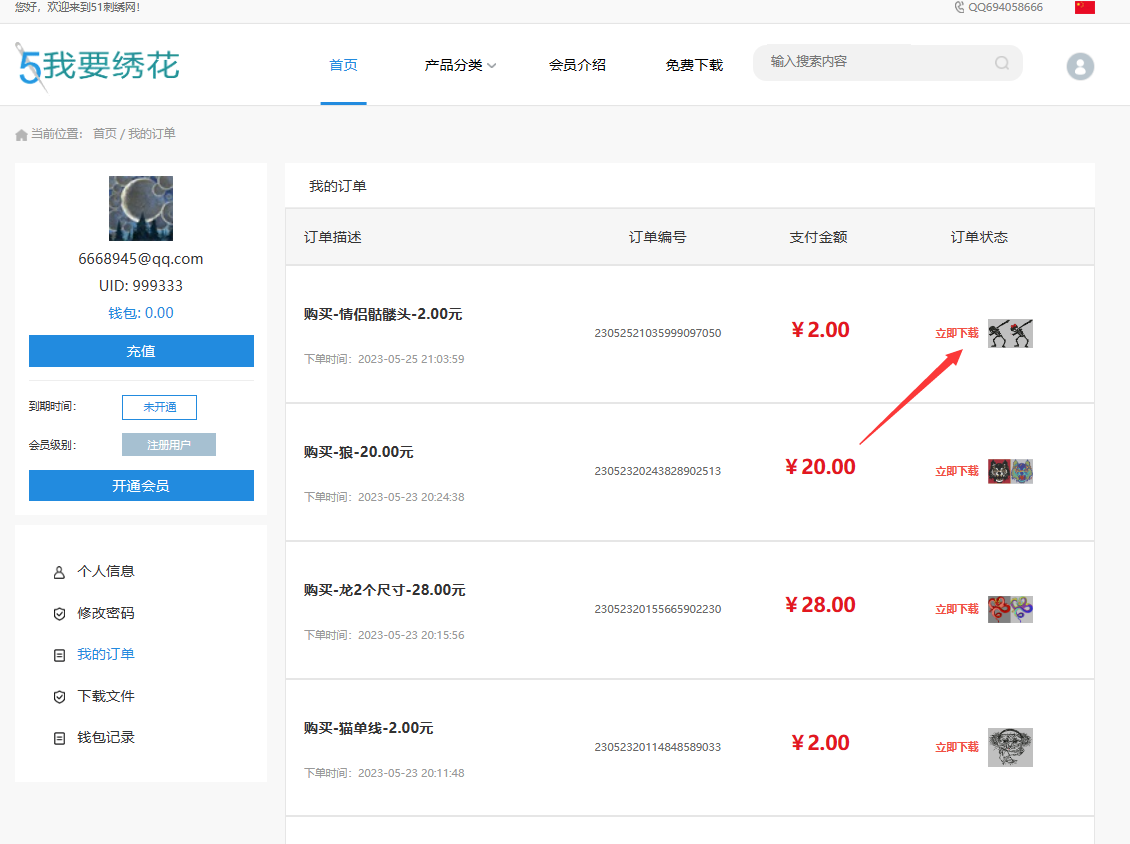Click the 我的订单 list icon

59,655
